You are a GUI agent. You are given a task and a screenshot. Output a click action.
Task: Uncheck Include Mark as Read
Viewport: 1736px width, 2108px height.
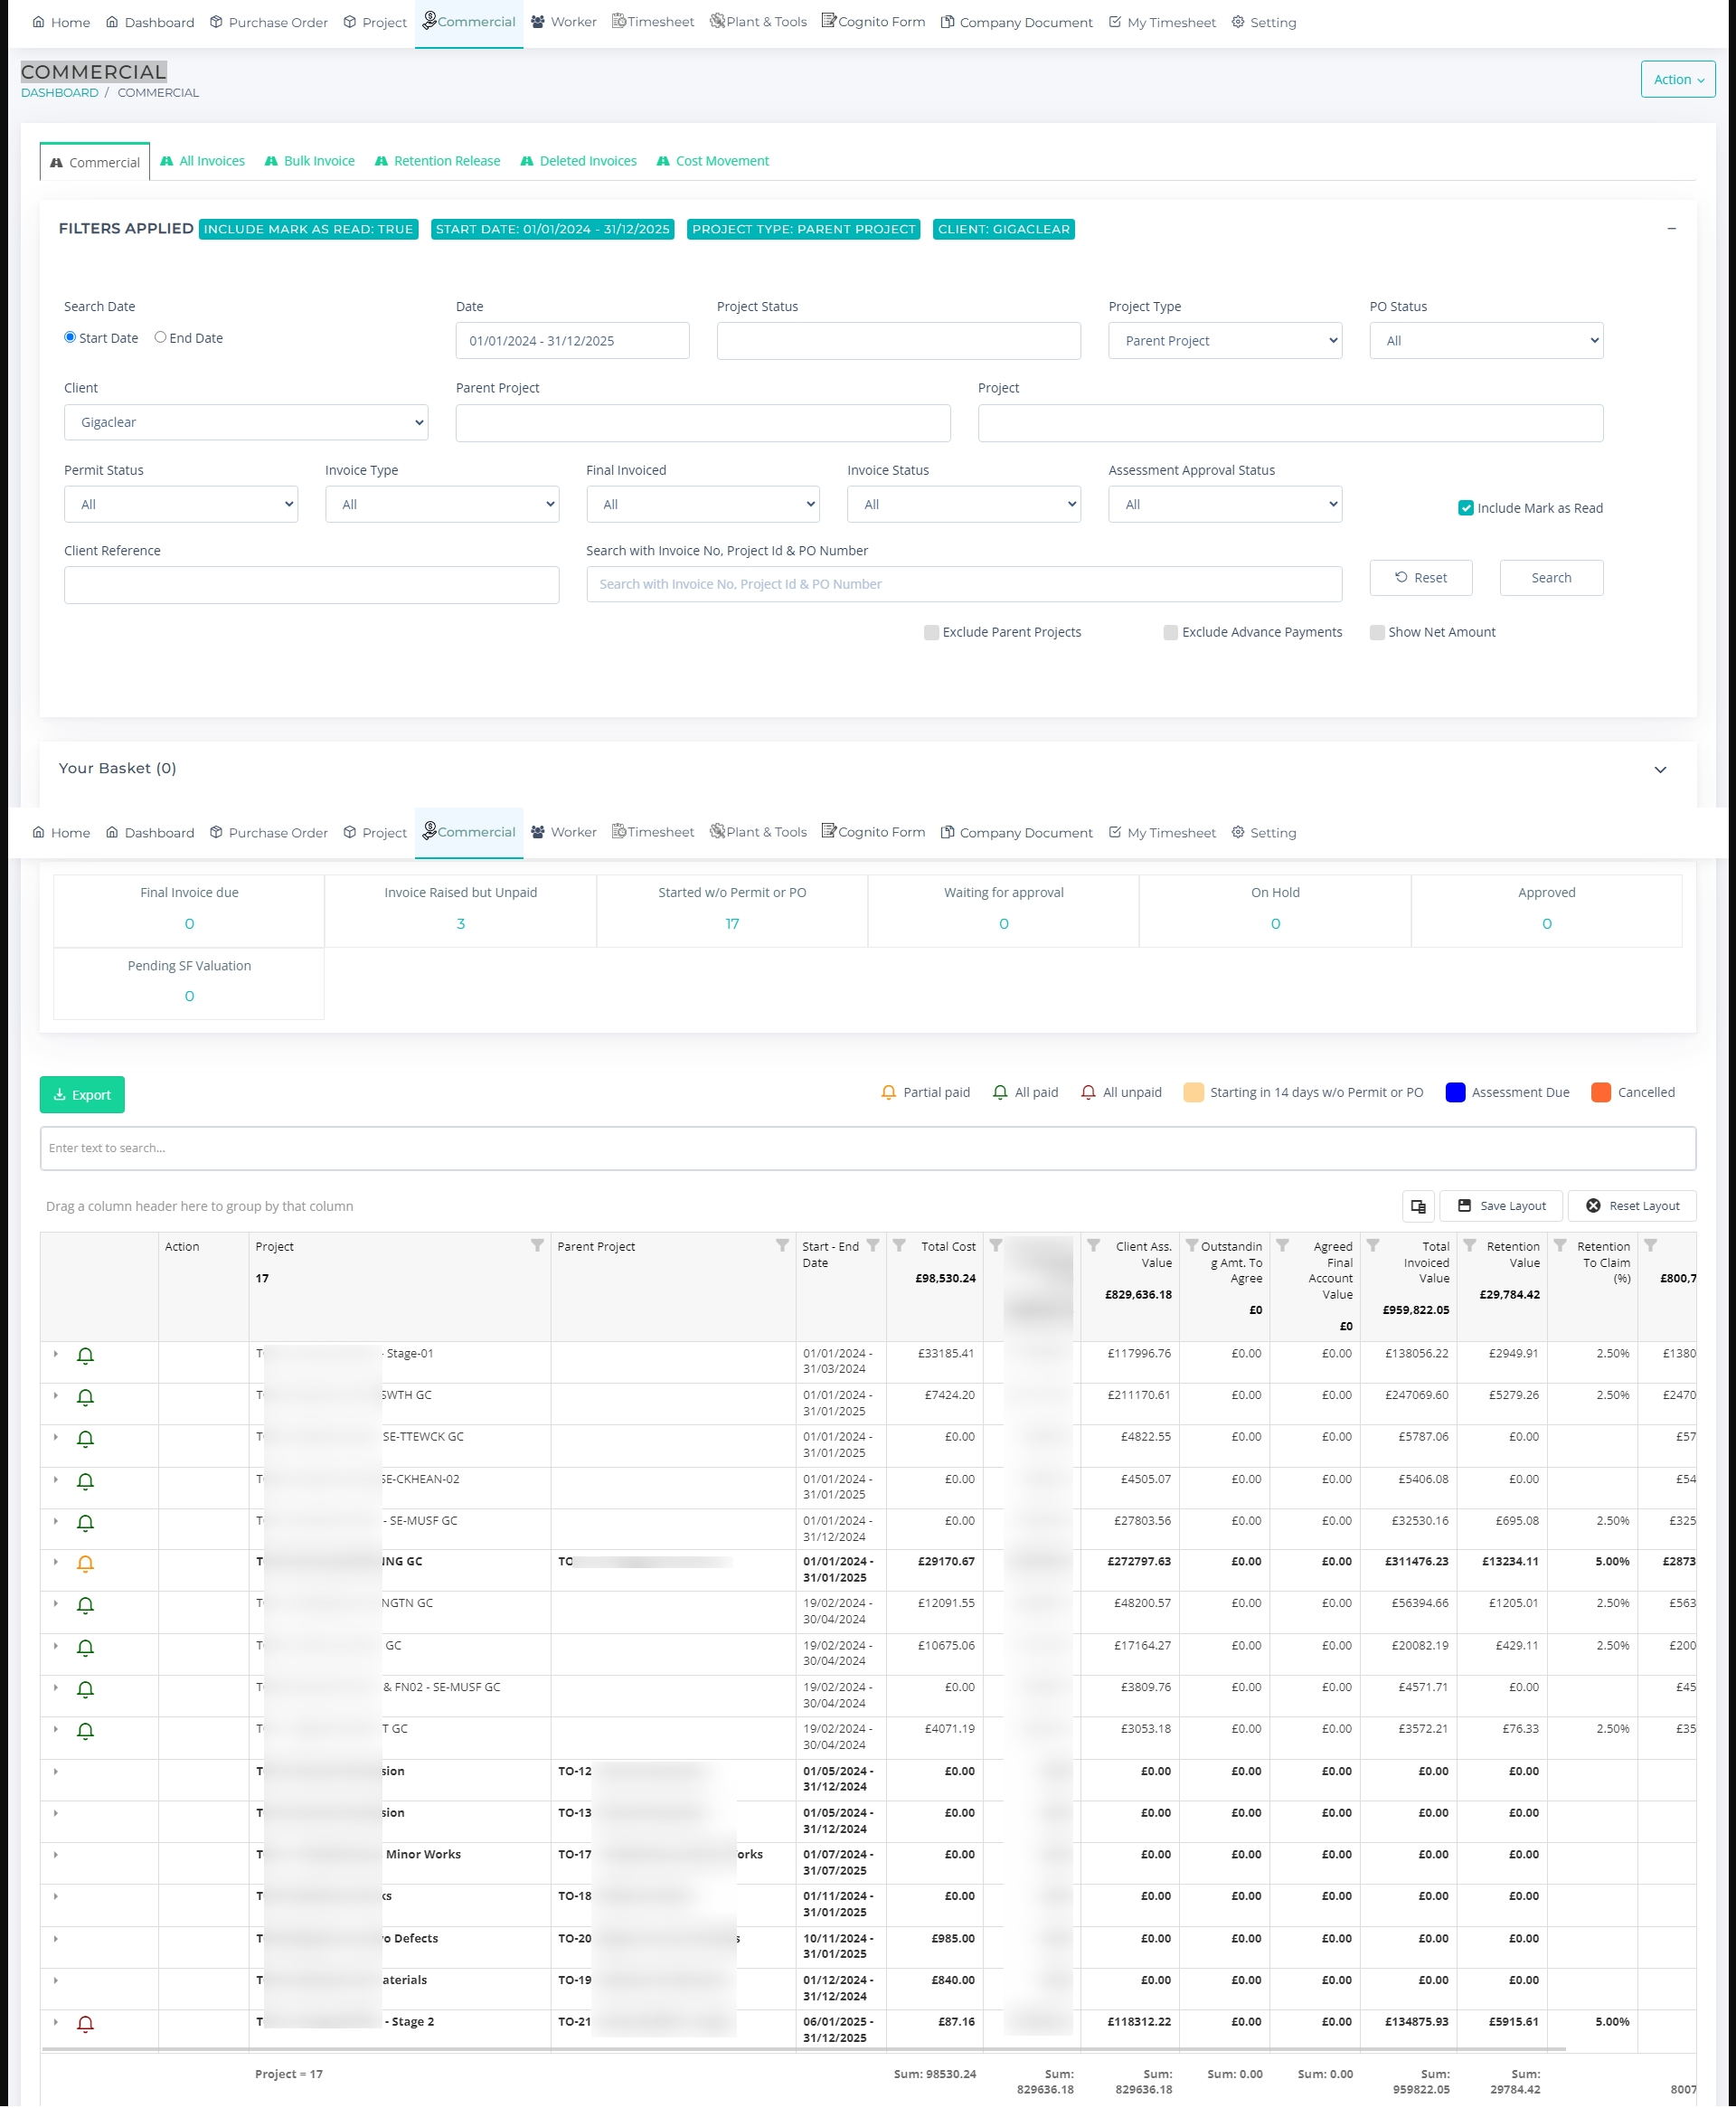1465,508
